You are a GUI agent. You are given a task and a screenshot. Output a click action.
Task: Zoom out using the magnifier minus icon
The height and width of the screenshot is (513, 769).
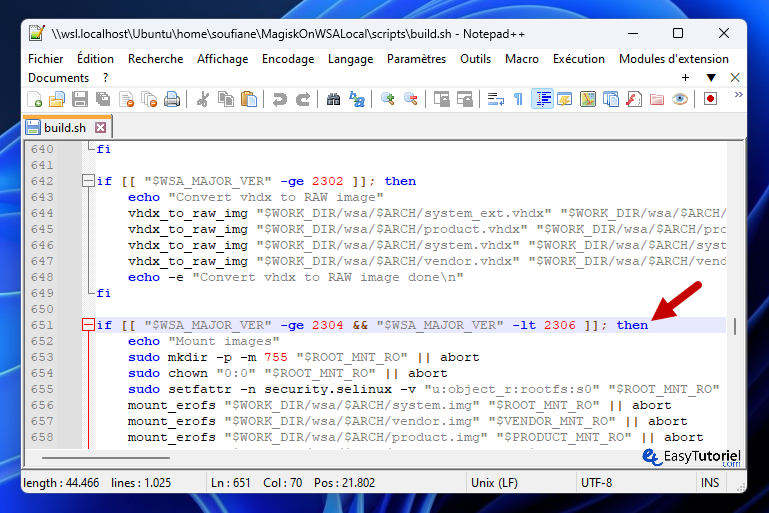pos(411,100)
